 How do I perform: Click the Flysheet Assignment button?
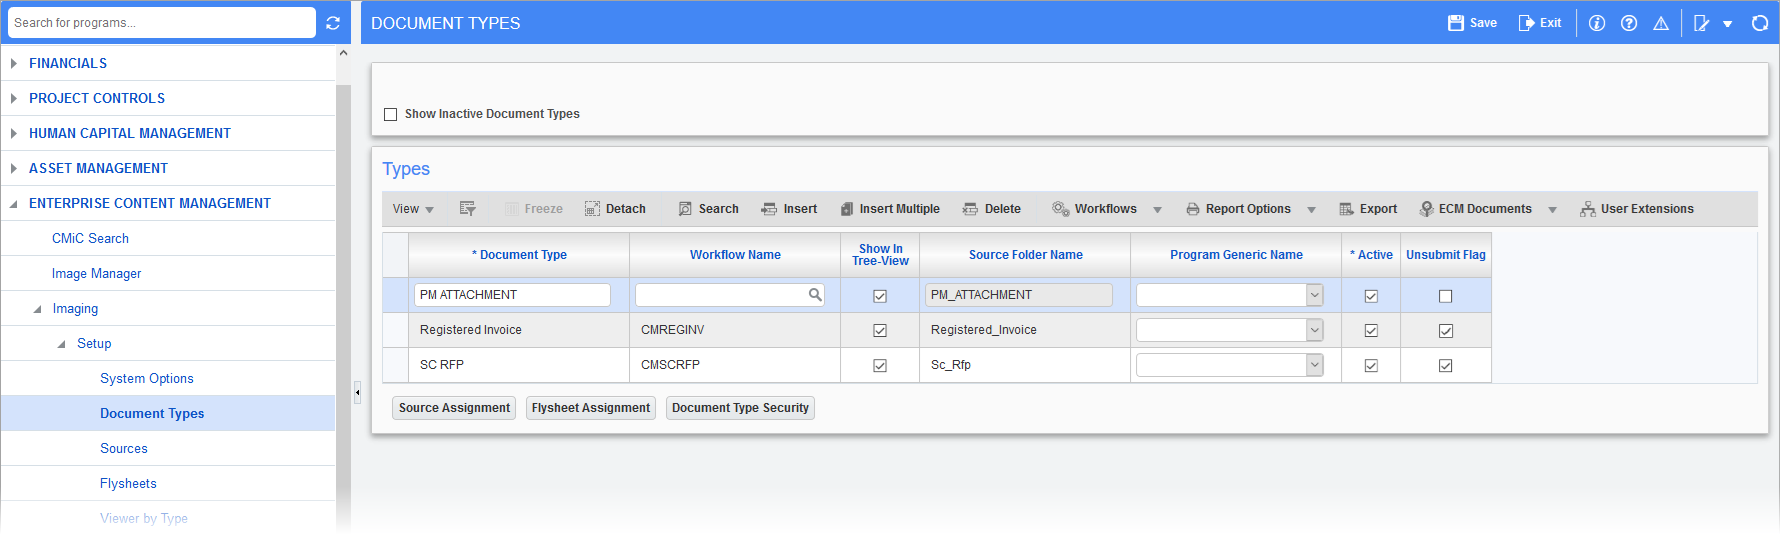click(x=591, y=408)
